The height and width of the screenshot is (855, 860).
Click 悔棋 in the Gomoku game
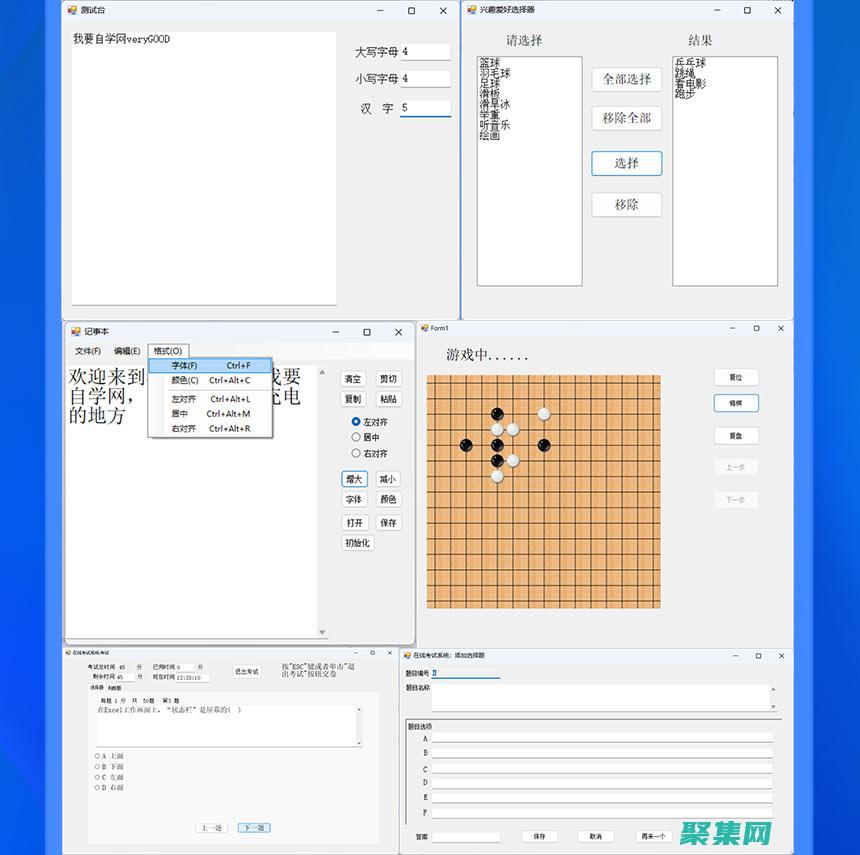tap(736, 403)
